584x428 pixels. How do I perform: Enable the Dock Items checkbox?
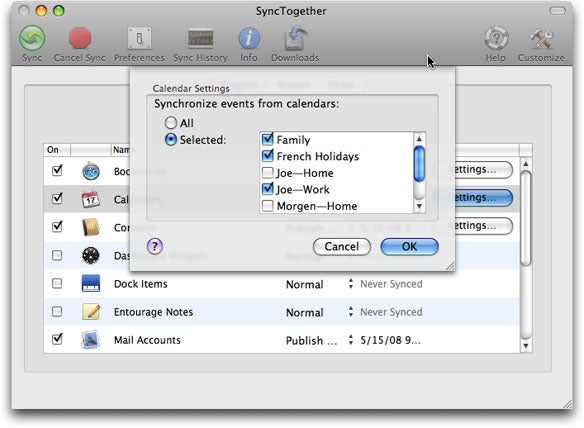point(57,283)
